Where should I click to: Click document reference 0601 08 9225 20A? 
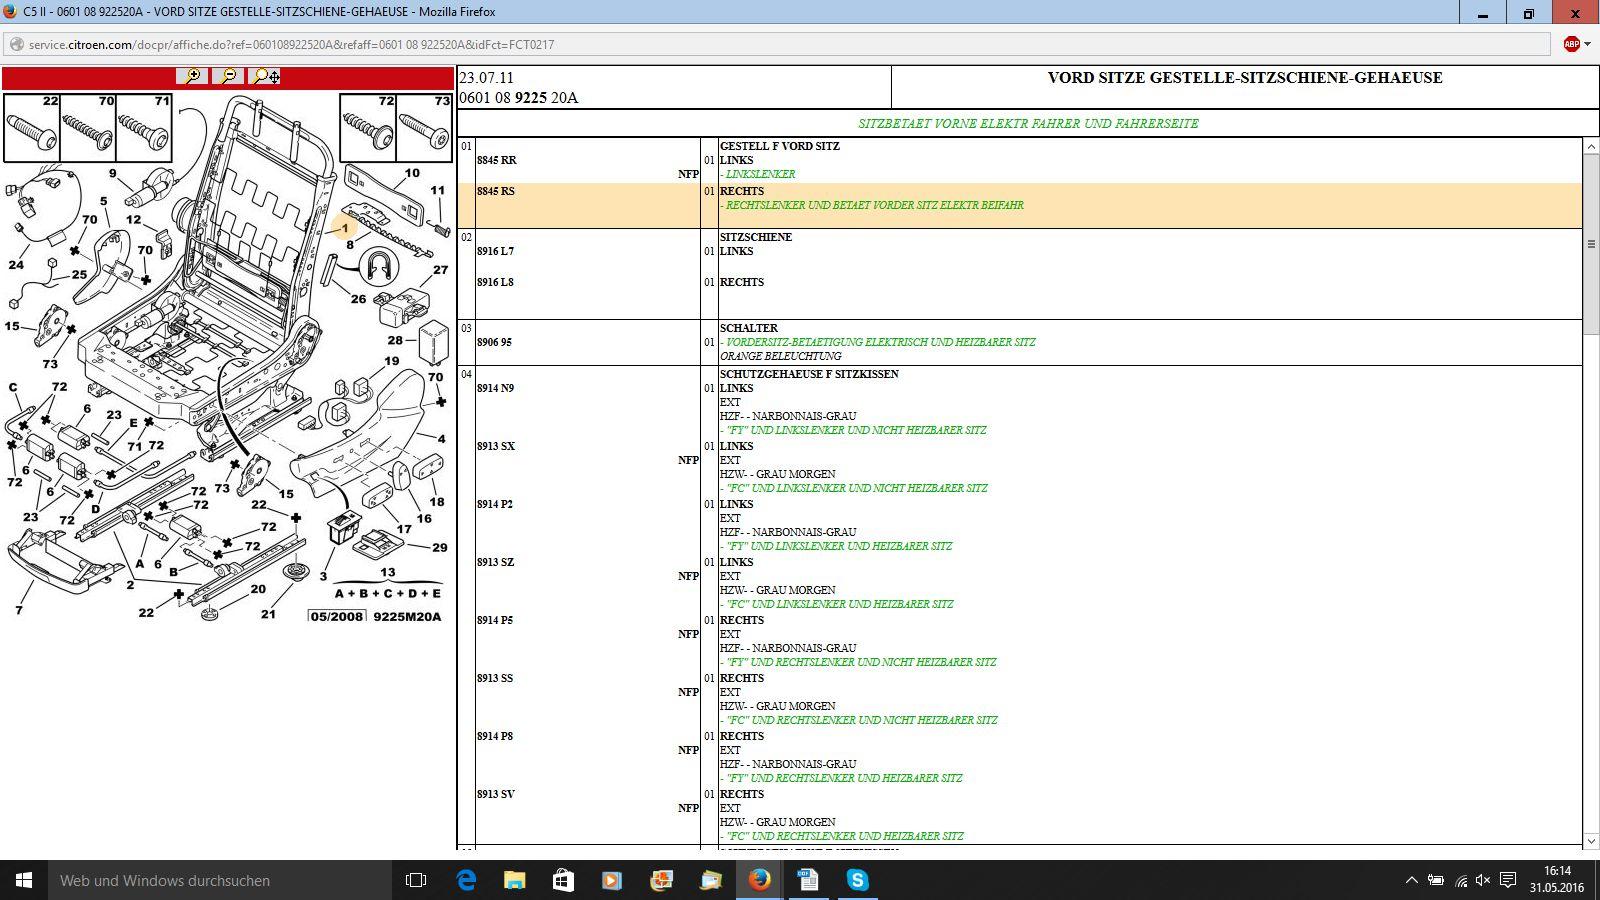coord(518,98)
